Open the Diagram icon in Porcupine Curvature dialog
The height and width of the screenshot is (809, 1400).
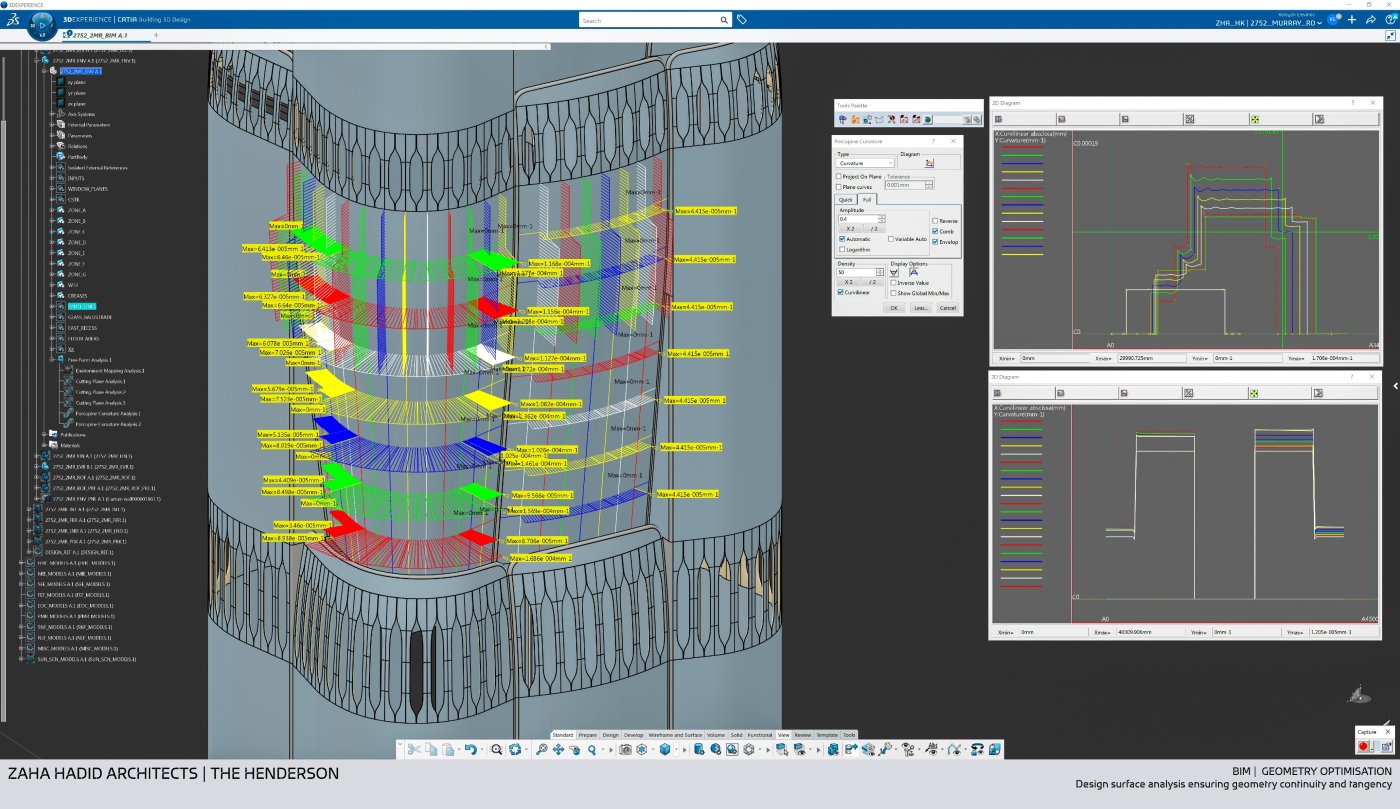click(929, 163)
